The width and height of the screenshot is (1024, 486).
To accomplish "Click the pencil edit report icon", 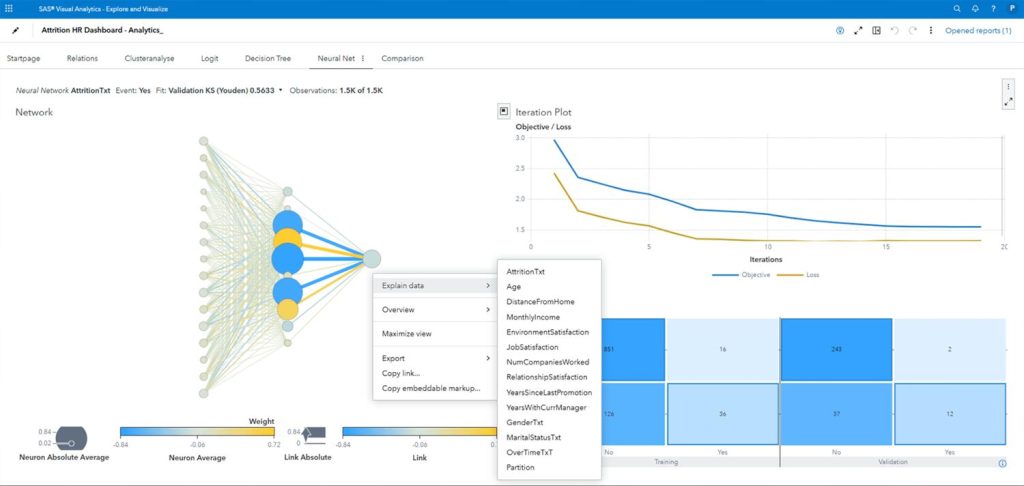I will click(15, 31).
